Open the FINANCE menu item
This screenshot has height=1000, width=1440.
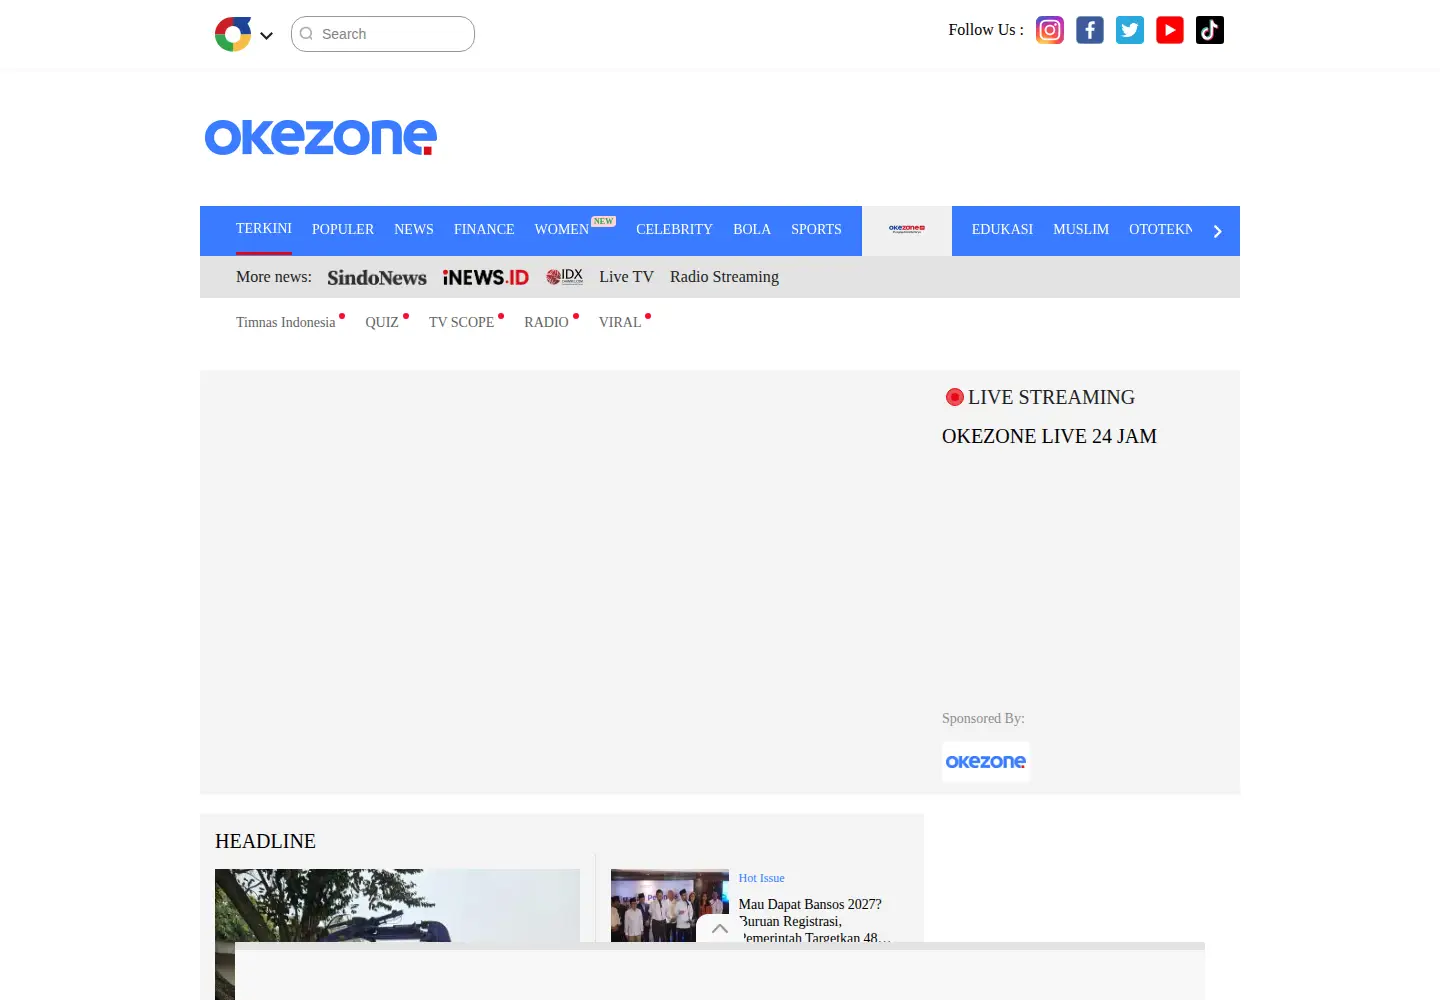[484, 229]
